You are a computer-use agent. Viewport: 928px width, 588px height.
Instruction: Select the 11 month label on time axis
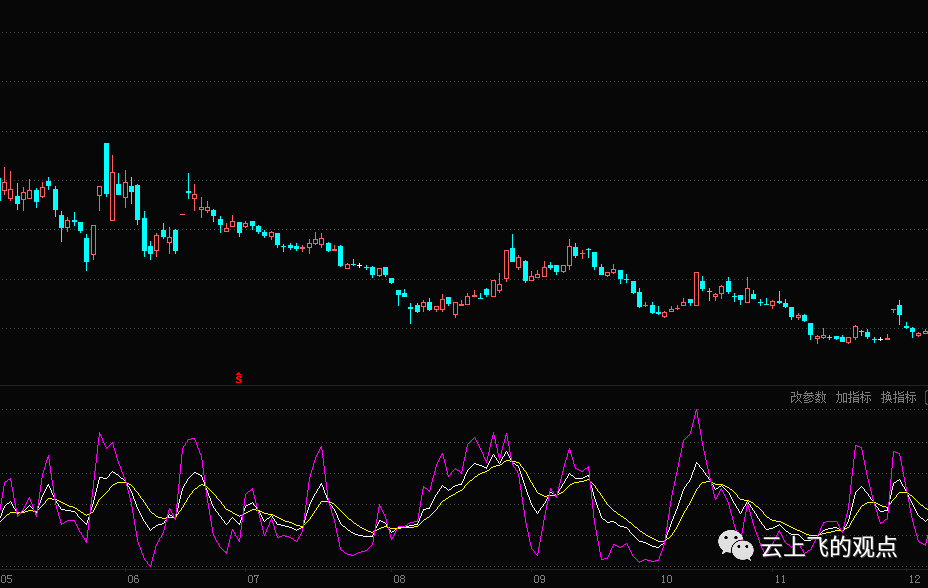pyautogui.click(x=780, y=579)
